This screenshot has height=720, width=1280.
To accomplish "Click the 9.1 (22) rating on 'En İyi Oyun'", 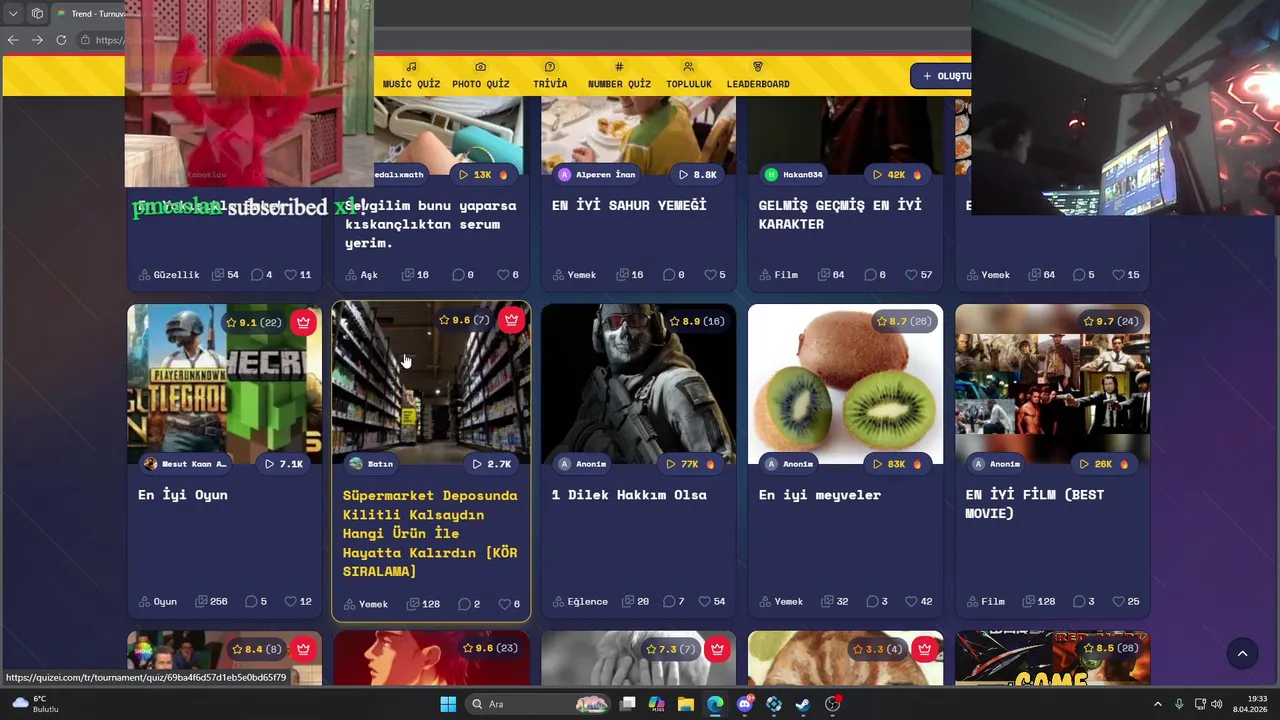I will pyautogui.click(x=254, y=322).
